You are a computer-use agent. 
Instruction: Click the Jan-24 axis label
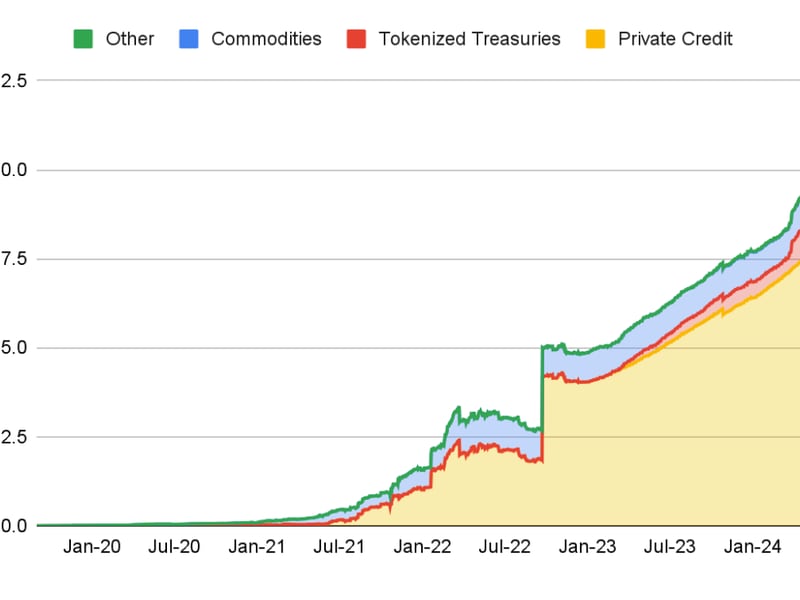[x=751, y=547]
